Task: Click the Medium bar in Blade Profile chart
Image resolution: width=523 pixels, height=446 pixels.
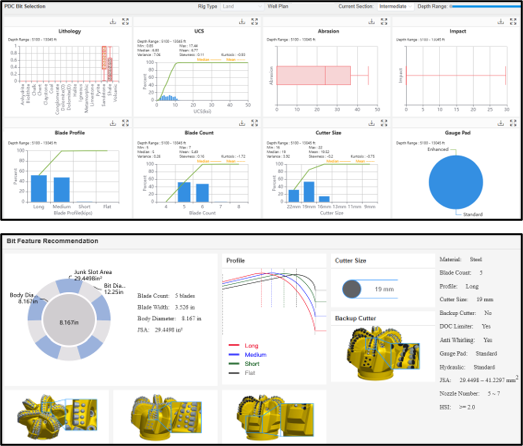Action: 62,189
